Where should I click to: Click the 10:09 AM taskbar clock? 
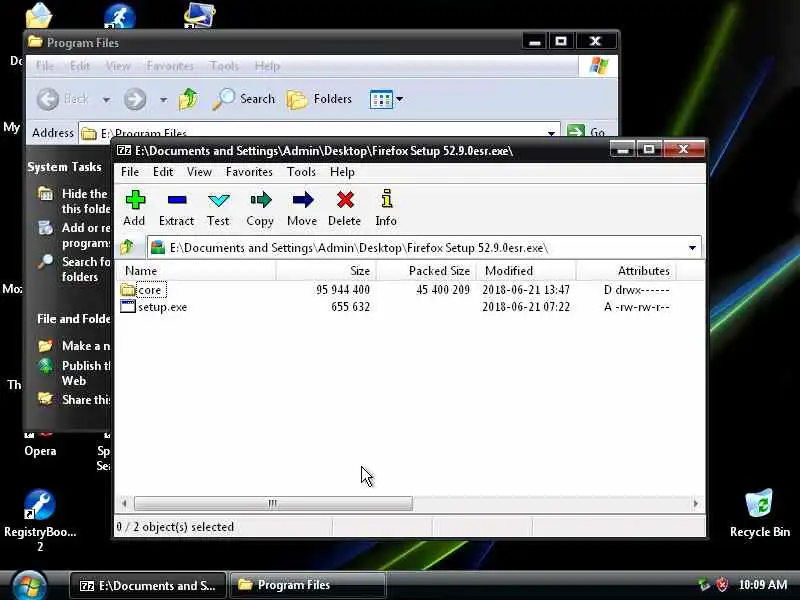pos(763,585)
